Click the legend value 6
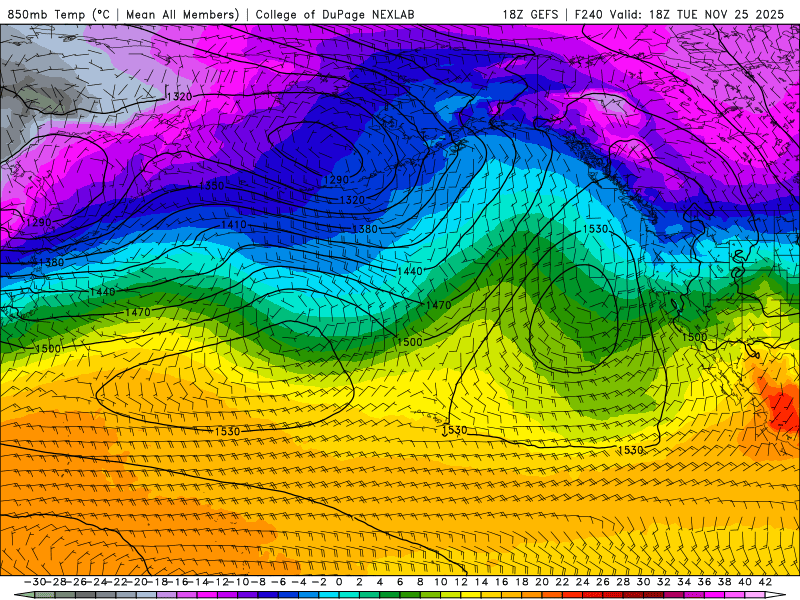The width and height of the screenshot is (800, 600). click(400, 582)
